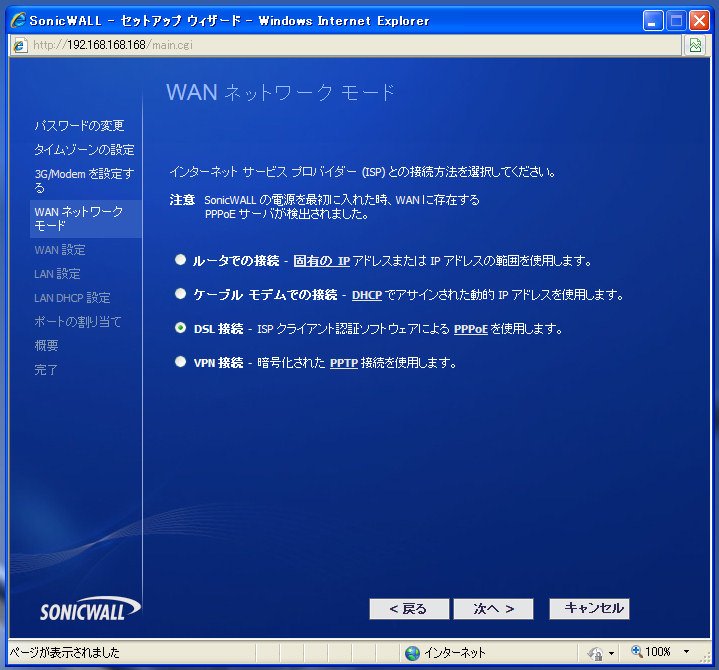719x670 pixels.
Task: Click the protected mode lock icon in status bar
Action: coord(595,653)
